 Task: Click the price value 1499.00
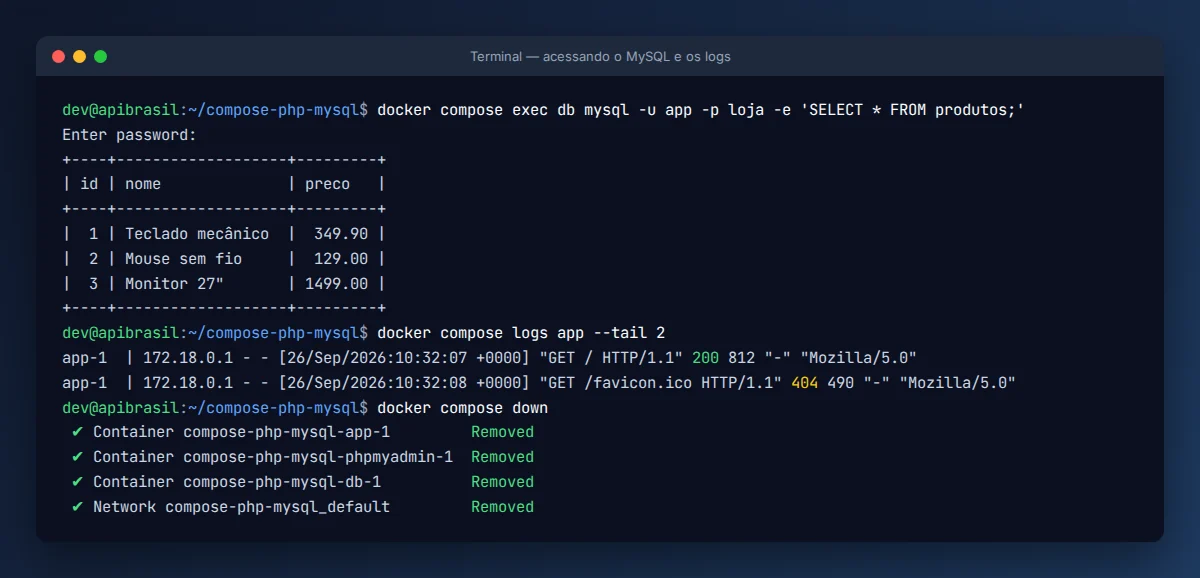337,284
